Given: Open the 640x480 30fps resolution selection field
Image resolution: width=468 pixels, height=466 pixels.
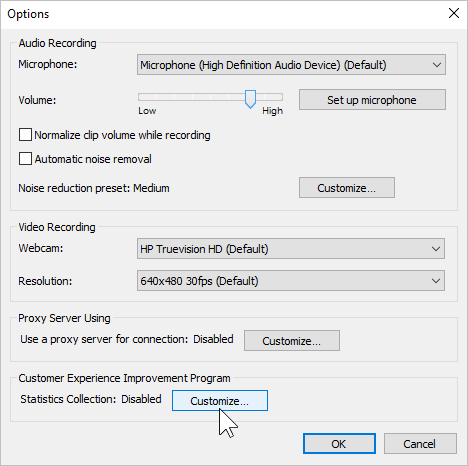Looking at the screenshot, I should coord(291,281).
